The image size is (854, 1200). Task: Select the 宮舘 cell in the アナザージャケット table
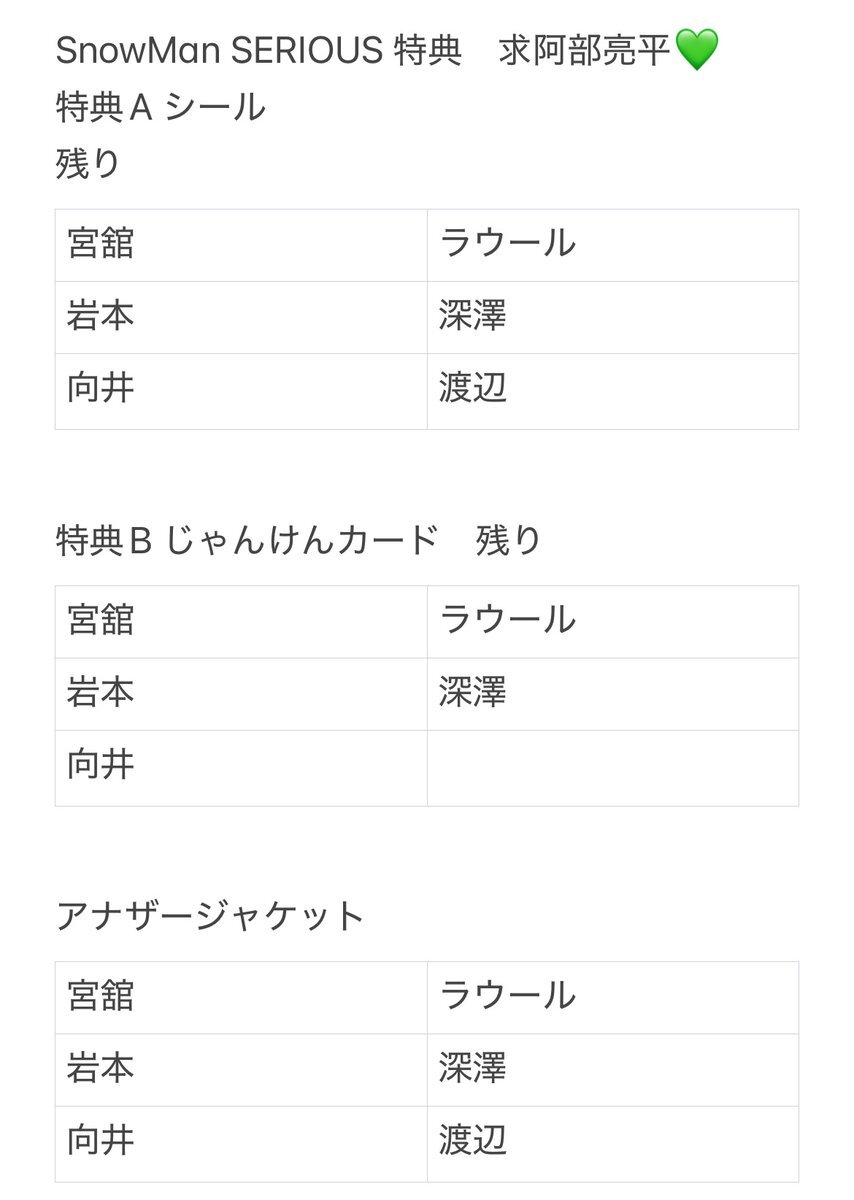(241, 997)
